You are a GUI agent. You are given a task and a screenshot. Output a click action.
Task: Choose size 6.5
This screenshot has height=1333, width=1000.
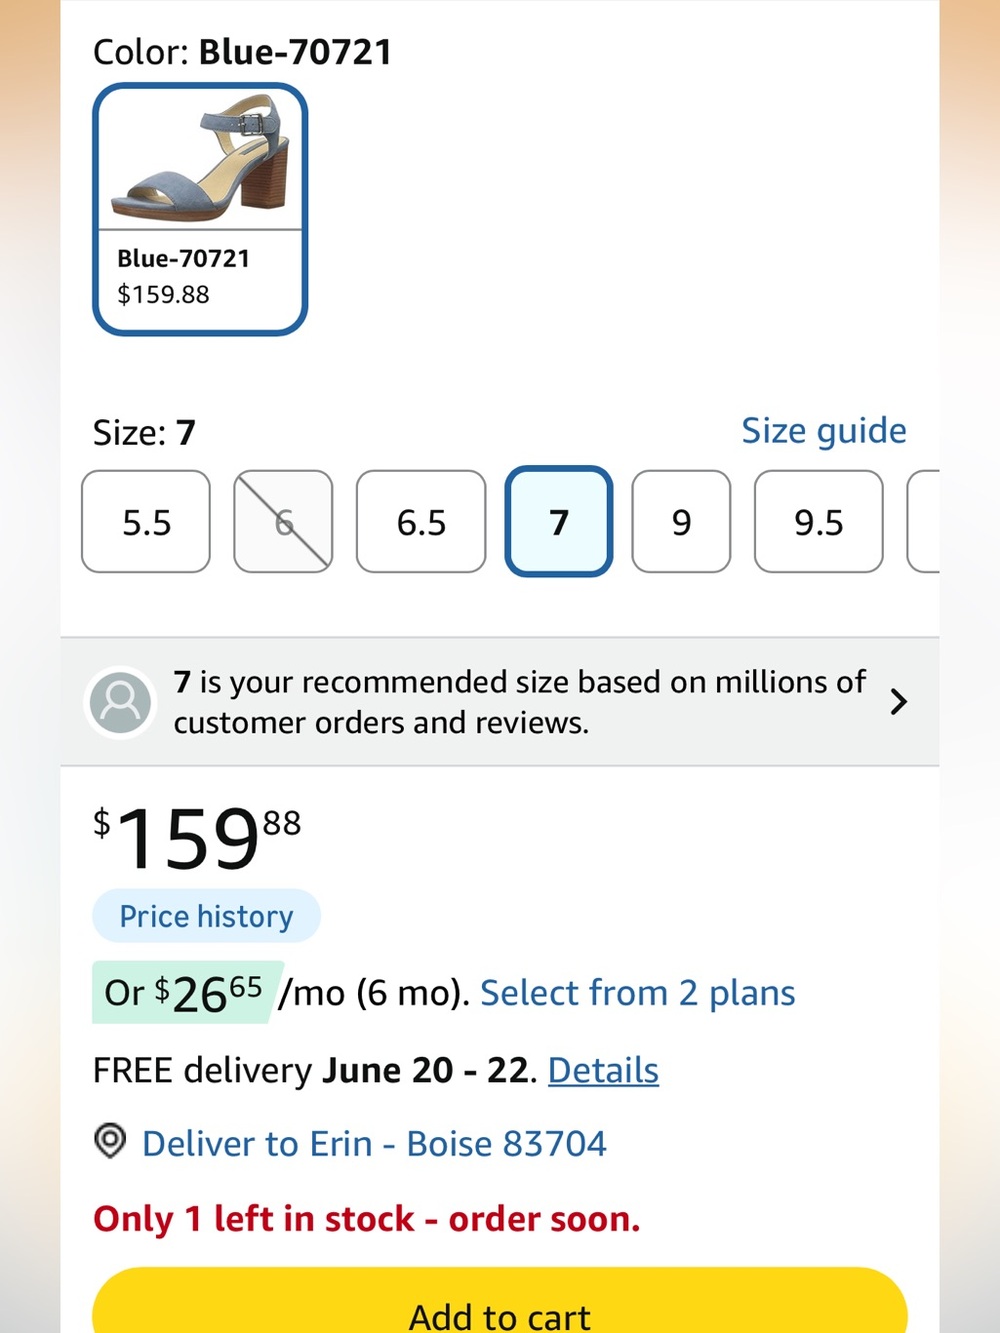421,522
